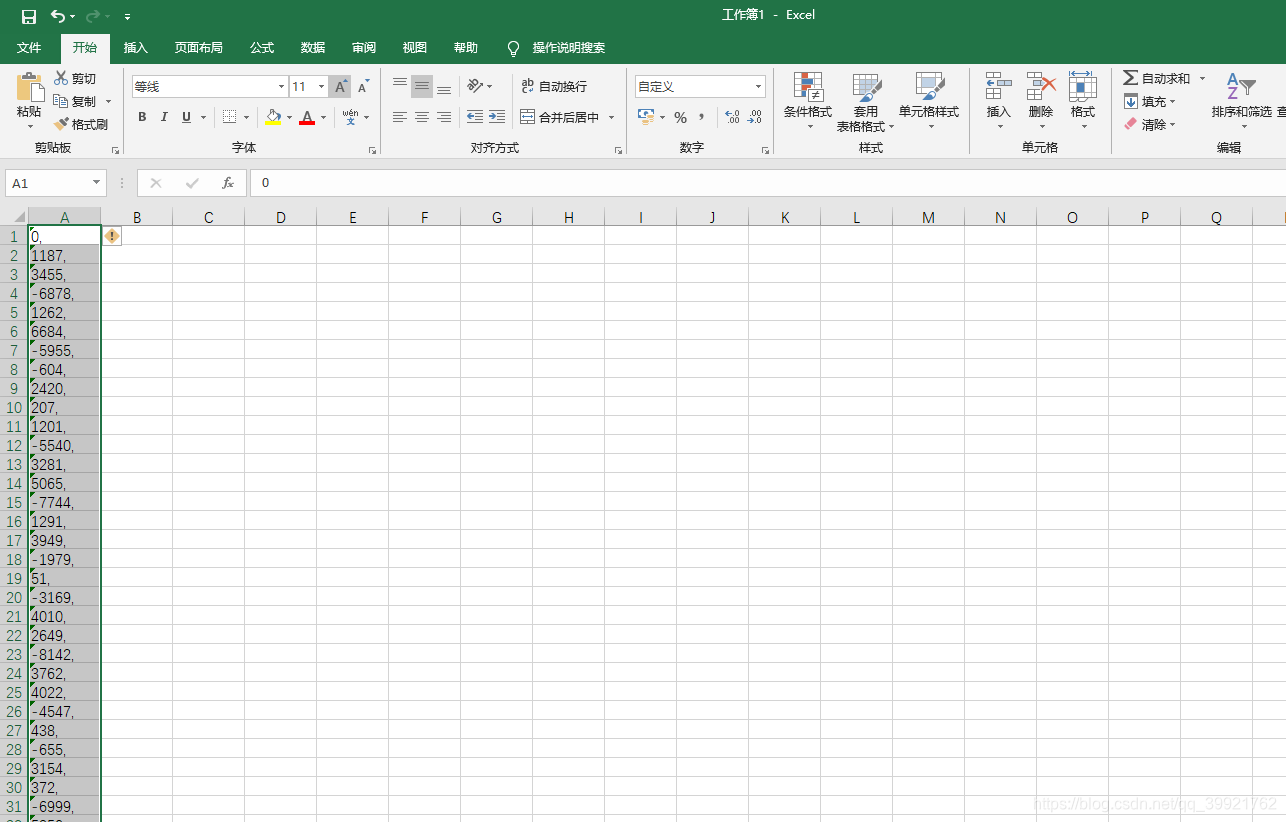Click the text orientation icon
Screen dimensions: 1286x822
(x=475, y=87)
